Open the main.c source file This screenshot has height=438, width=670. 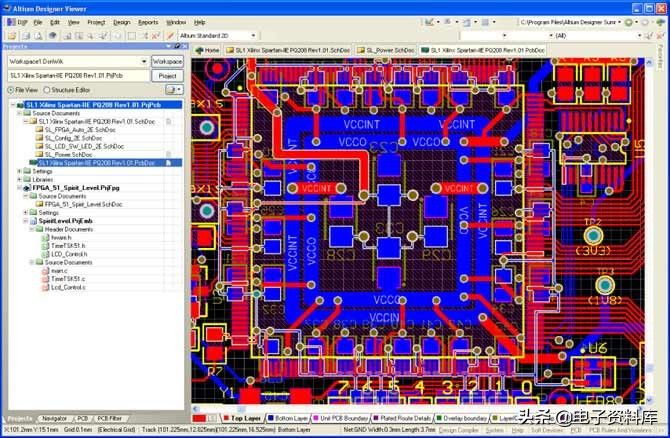coord(58,272)
